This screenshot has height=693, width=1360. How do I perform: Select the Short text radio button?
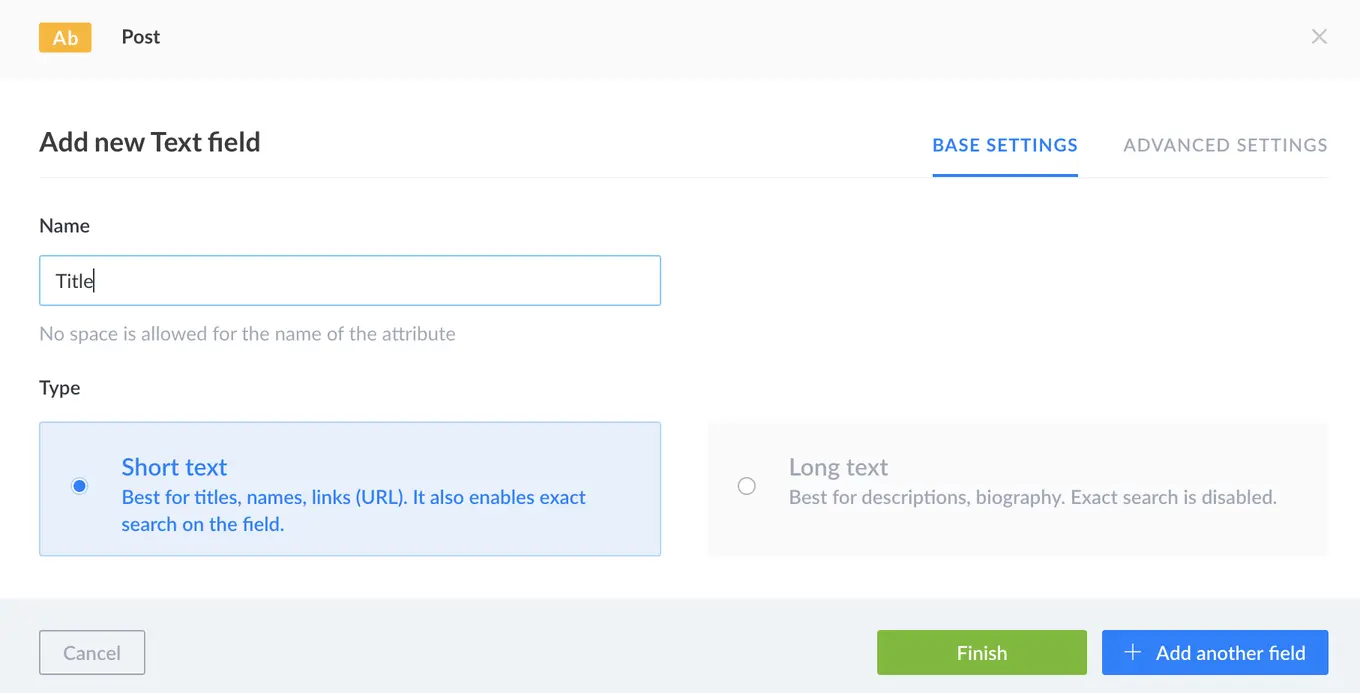tap(79, 486)
